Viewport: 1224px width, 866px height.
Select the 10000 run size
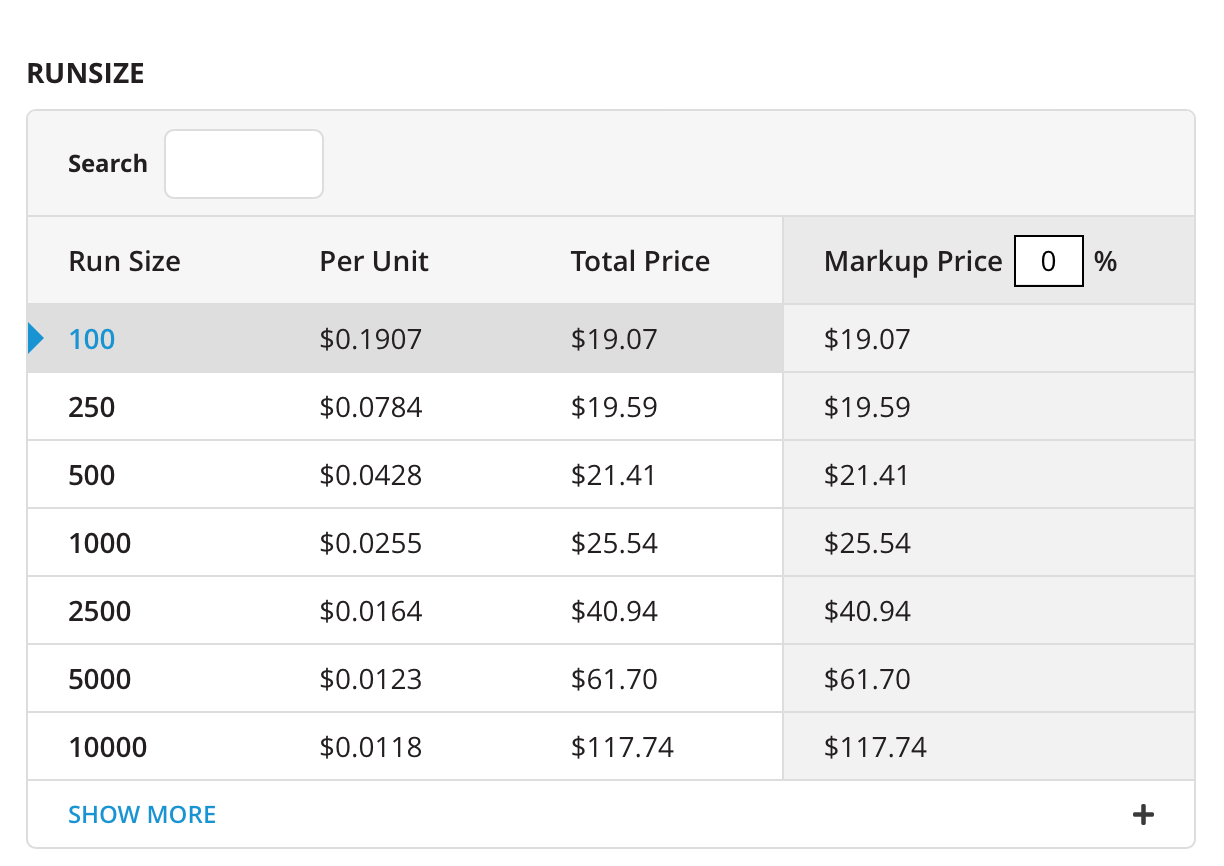pos(108,747)
